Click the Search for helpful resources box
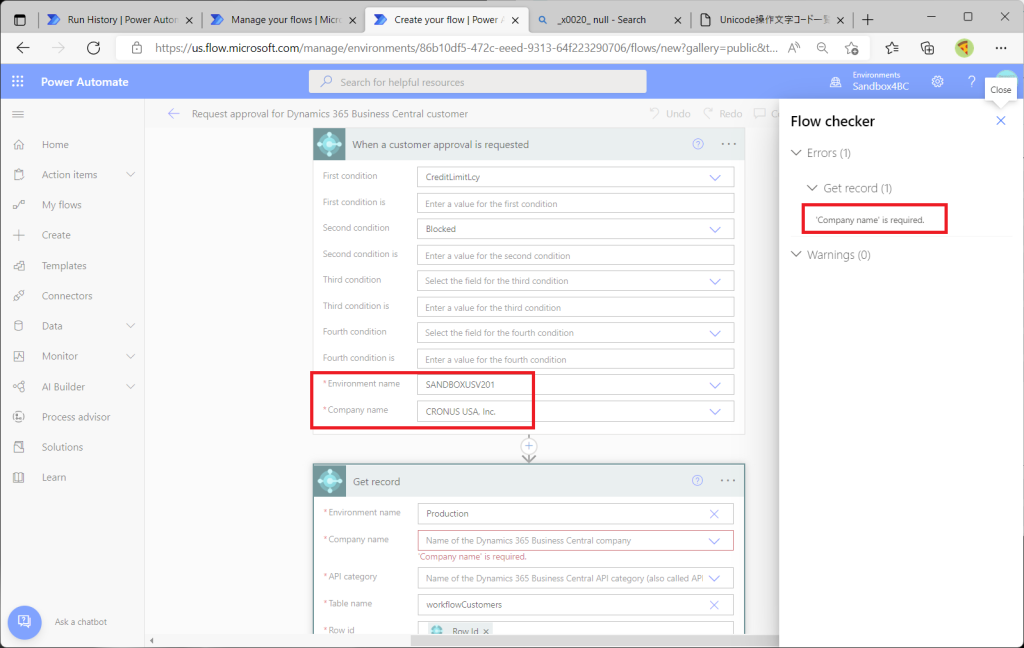This screenshot has width=1024, height=648. 477,82
